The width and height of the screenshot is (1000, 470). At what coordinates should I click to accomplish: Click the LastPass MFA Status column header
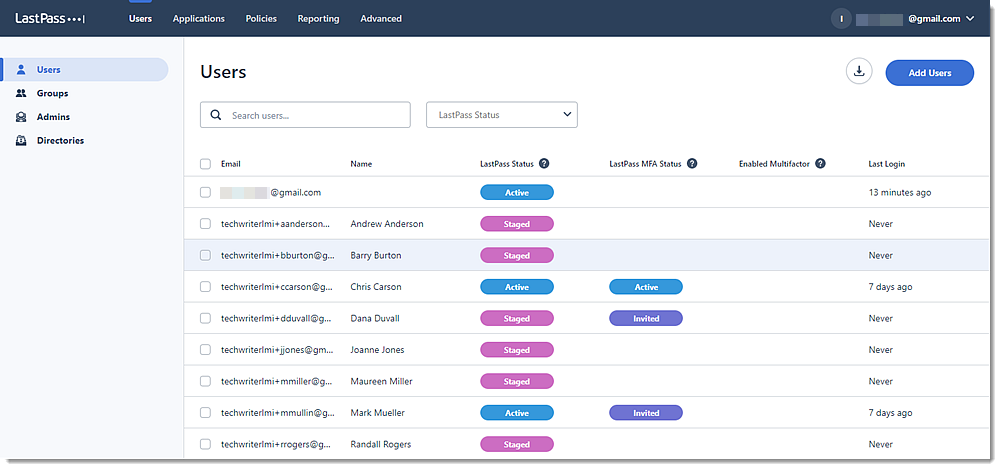pyautogui.click(x=645, y=164)
